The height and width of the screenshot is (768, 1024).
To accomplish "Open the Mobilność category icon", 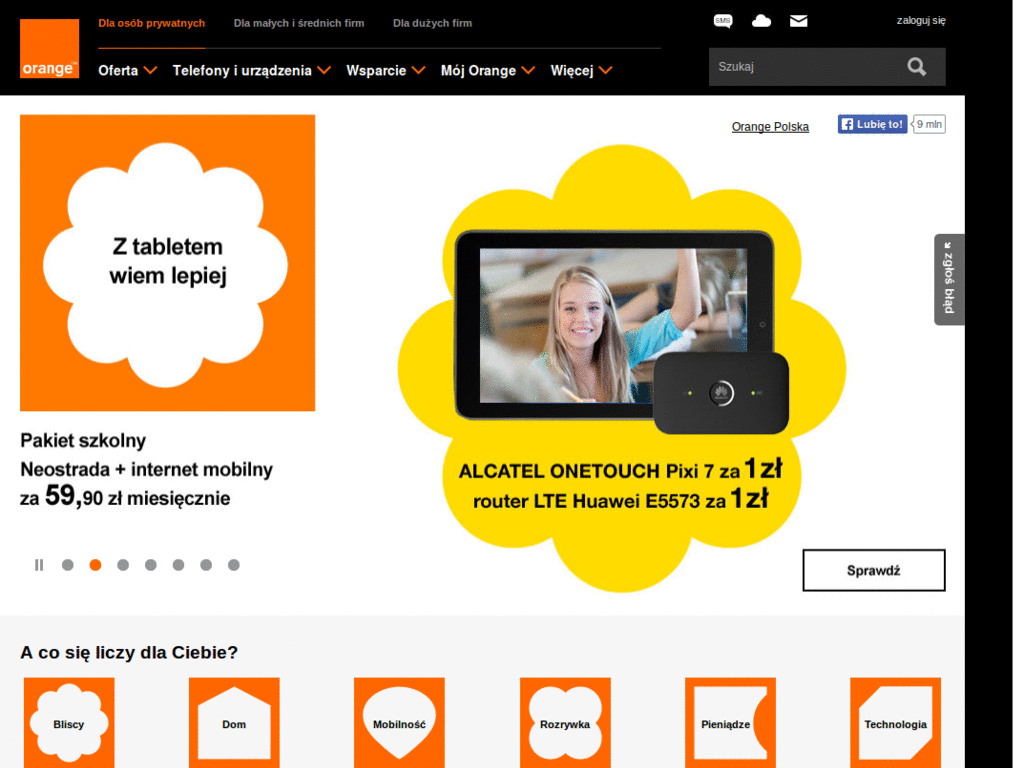I will click(x=398, y=722).
